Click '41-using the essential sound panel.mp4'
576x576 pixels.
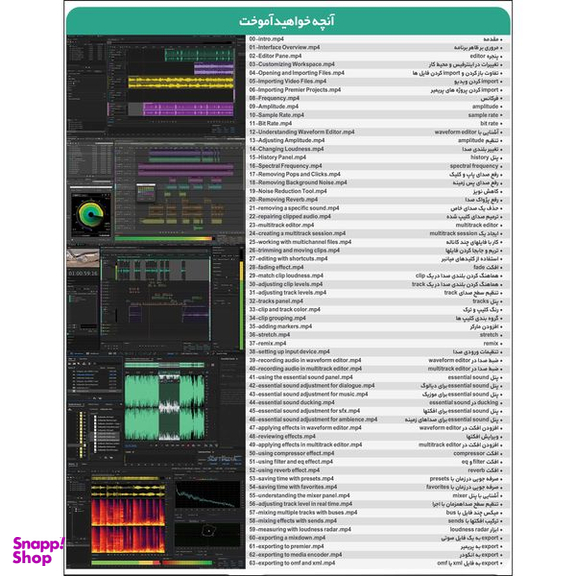[301, 377]
